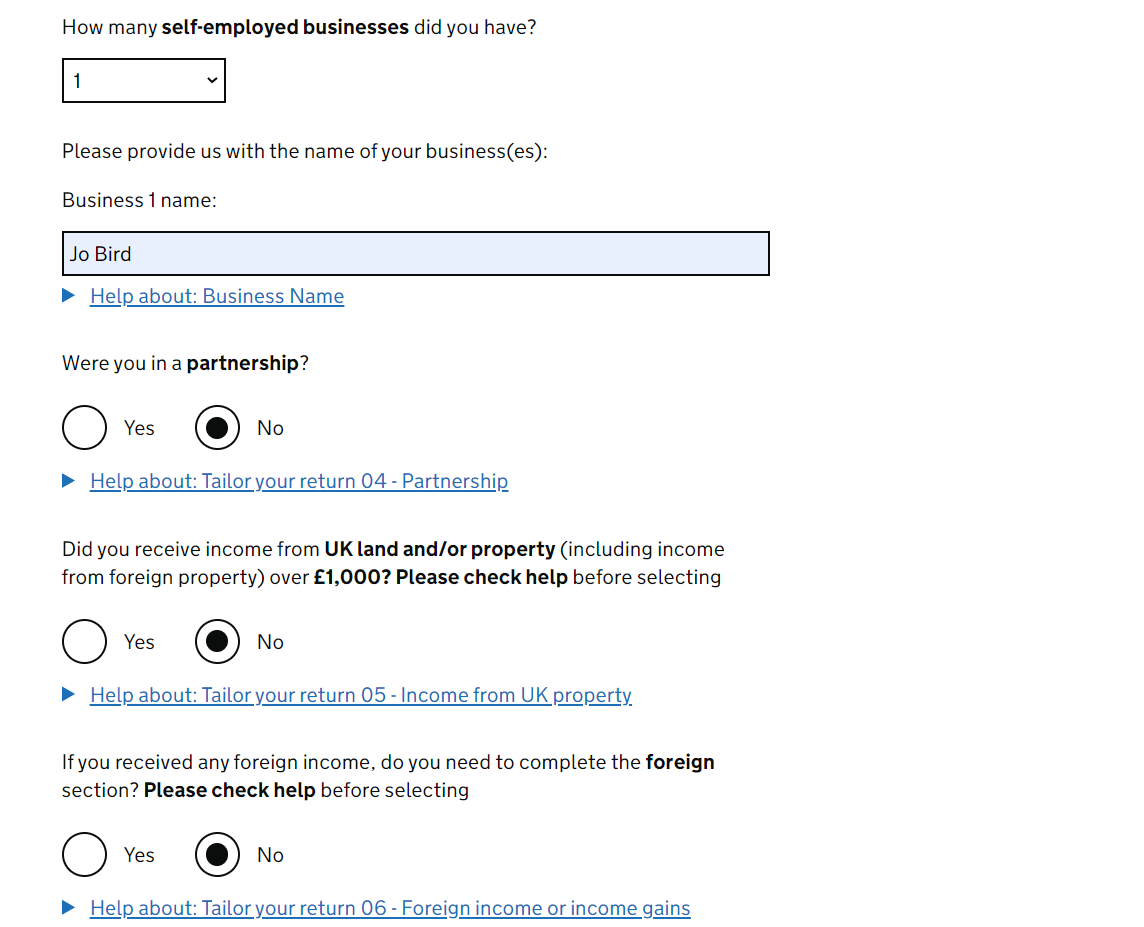Expand the Partnership help triangle
This screenshot has width=1144, height=927.
pos(69,481)
